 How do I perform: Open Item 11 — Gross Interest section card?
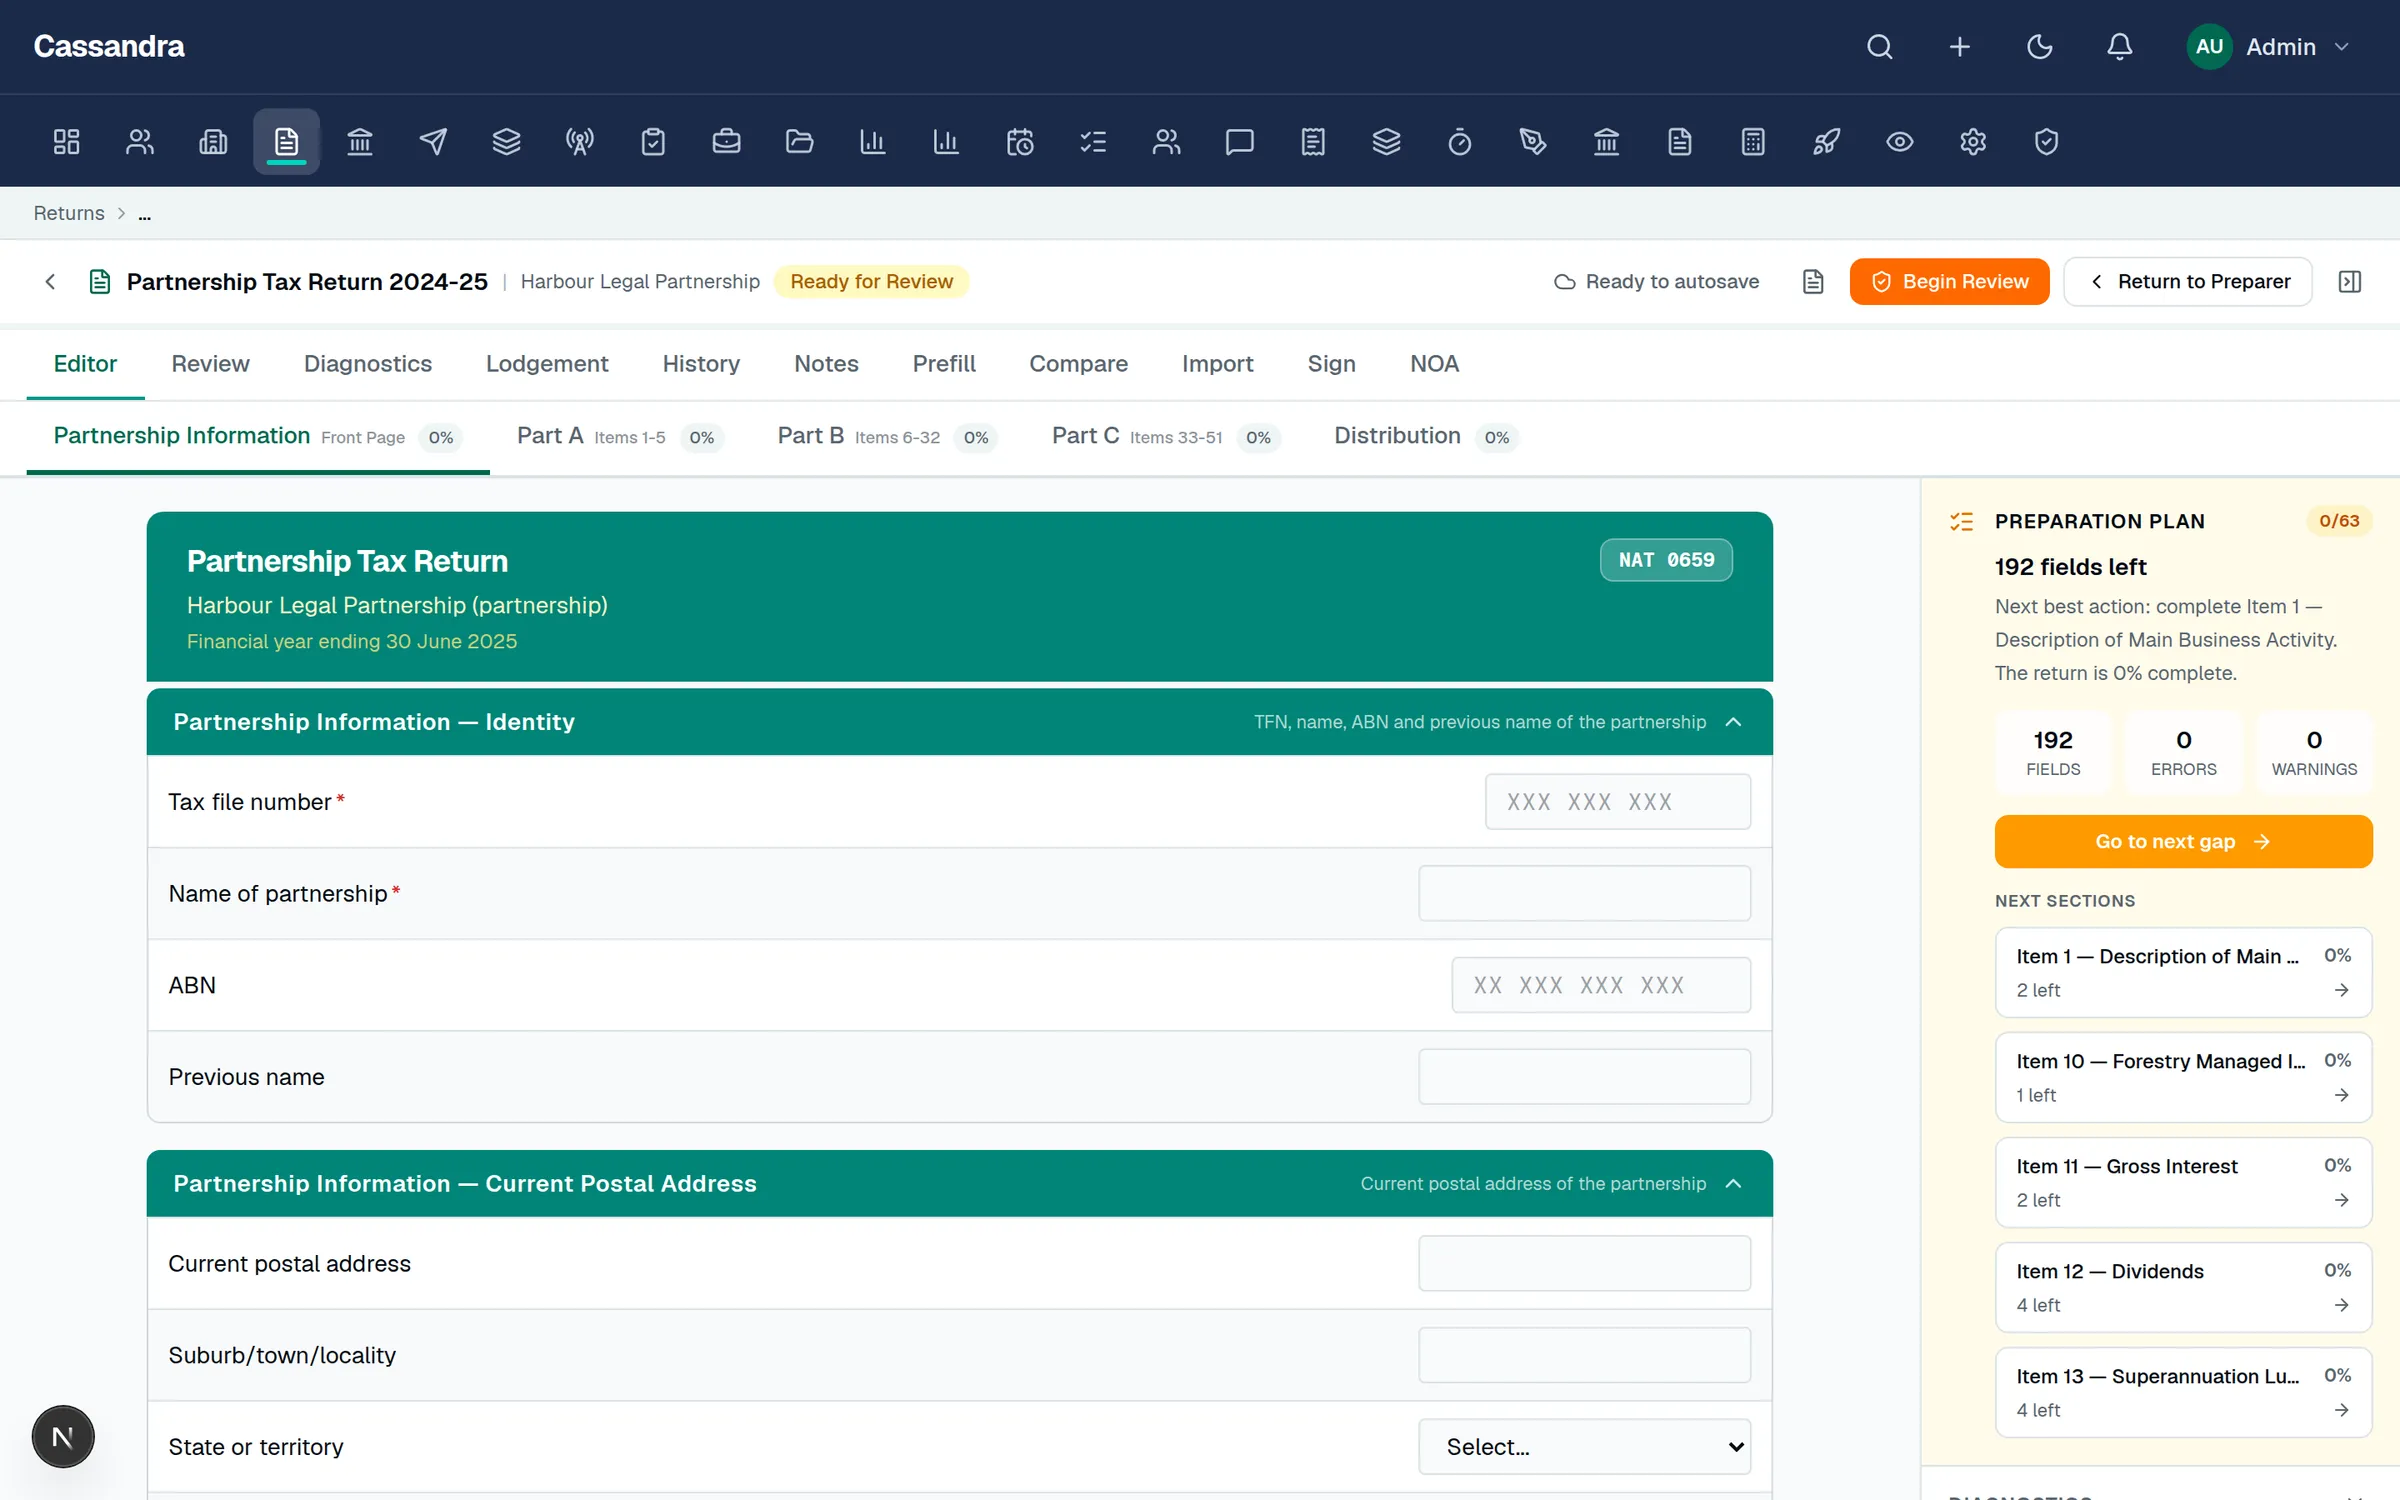(2184, 1182)
